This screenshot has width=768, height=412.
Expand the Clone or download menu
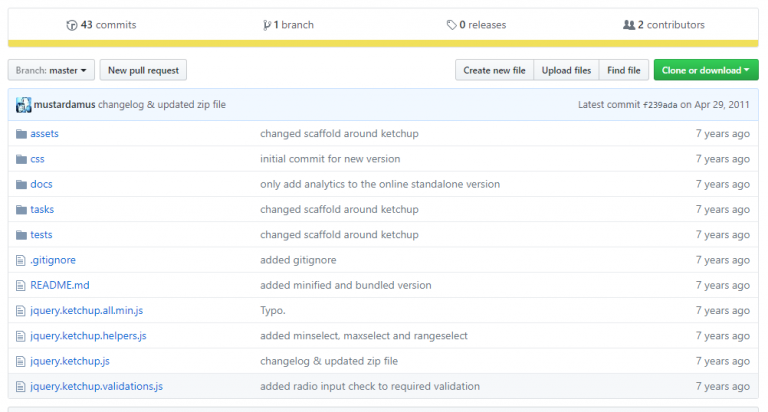coord(706,70)
